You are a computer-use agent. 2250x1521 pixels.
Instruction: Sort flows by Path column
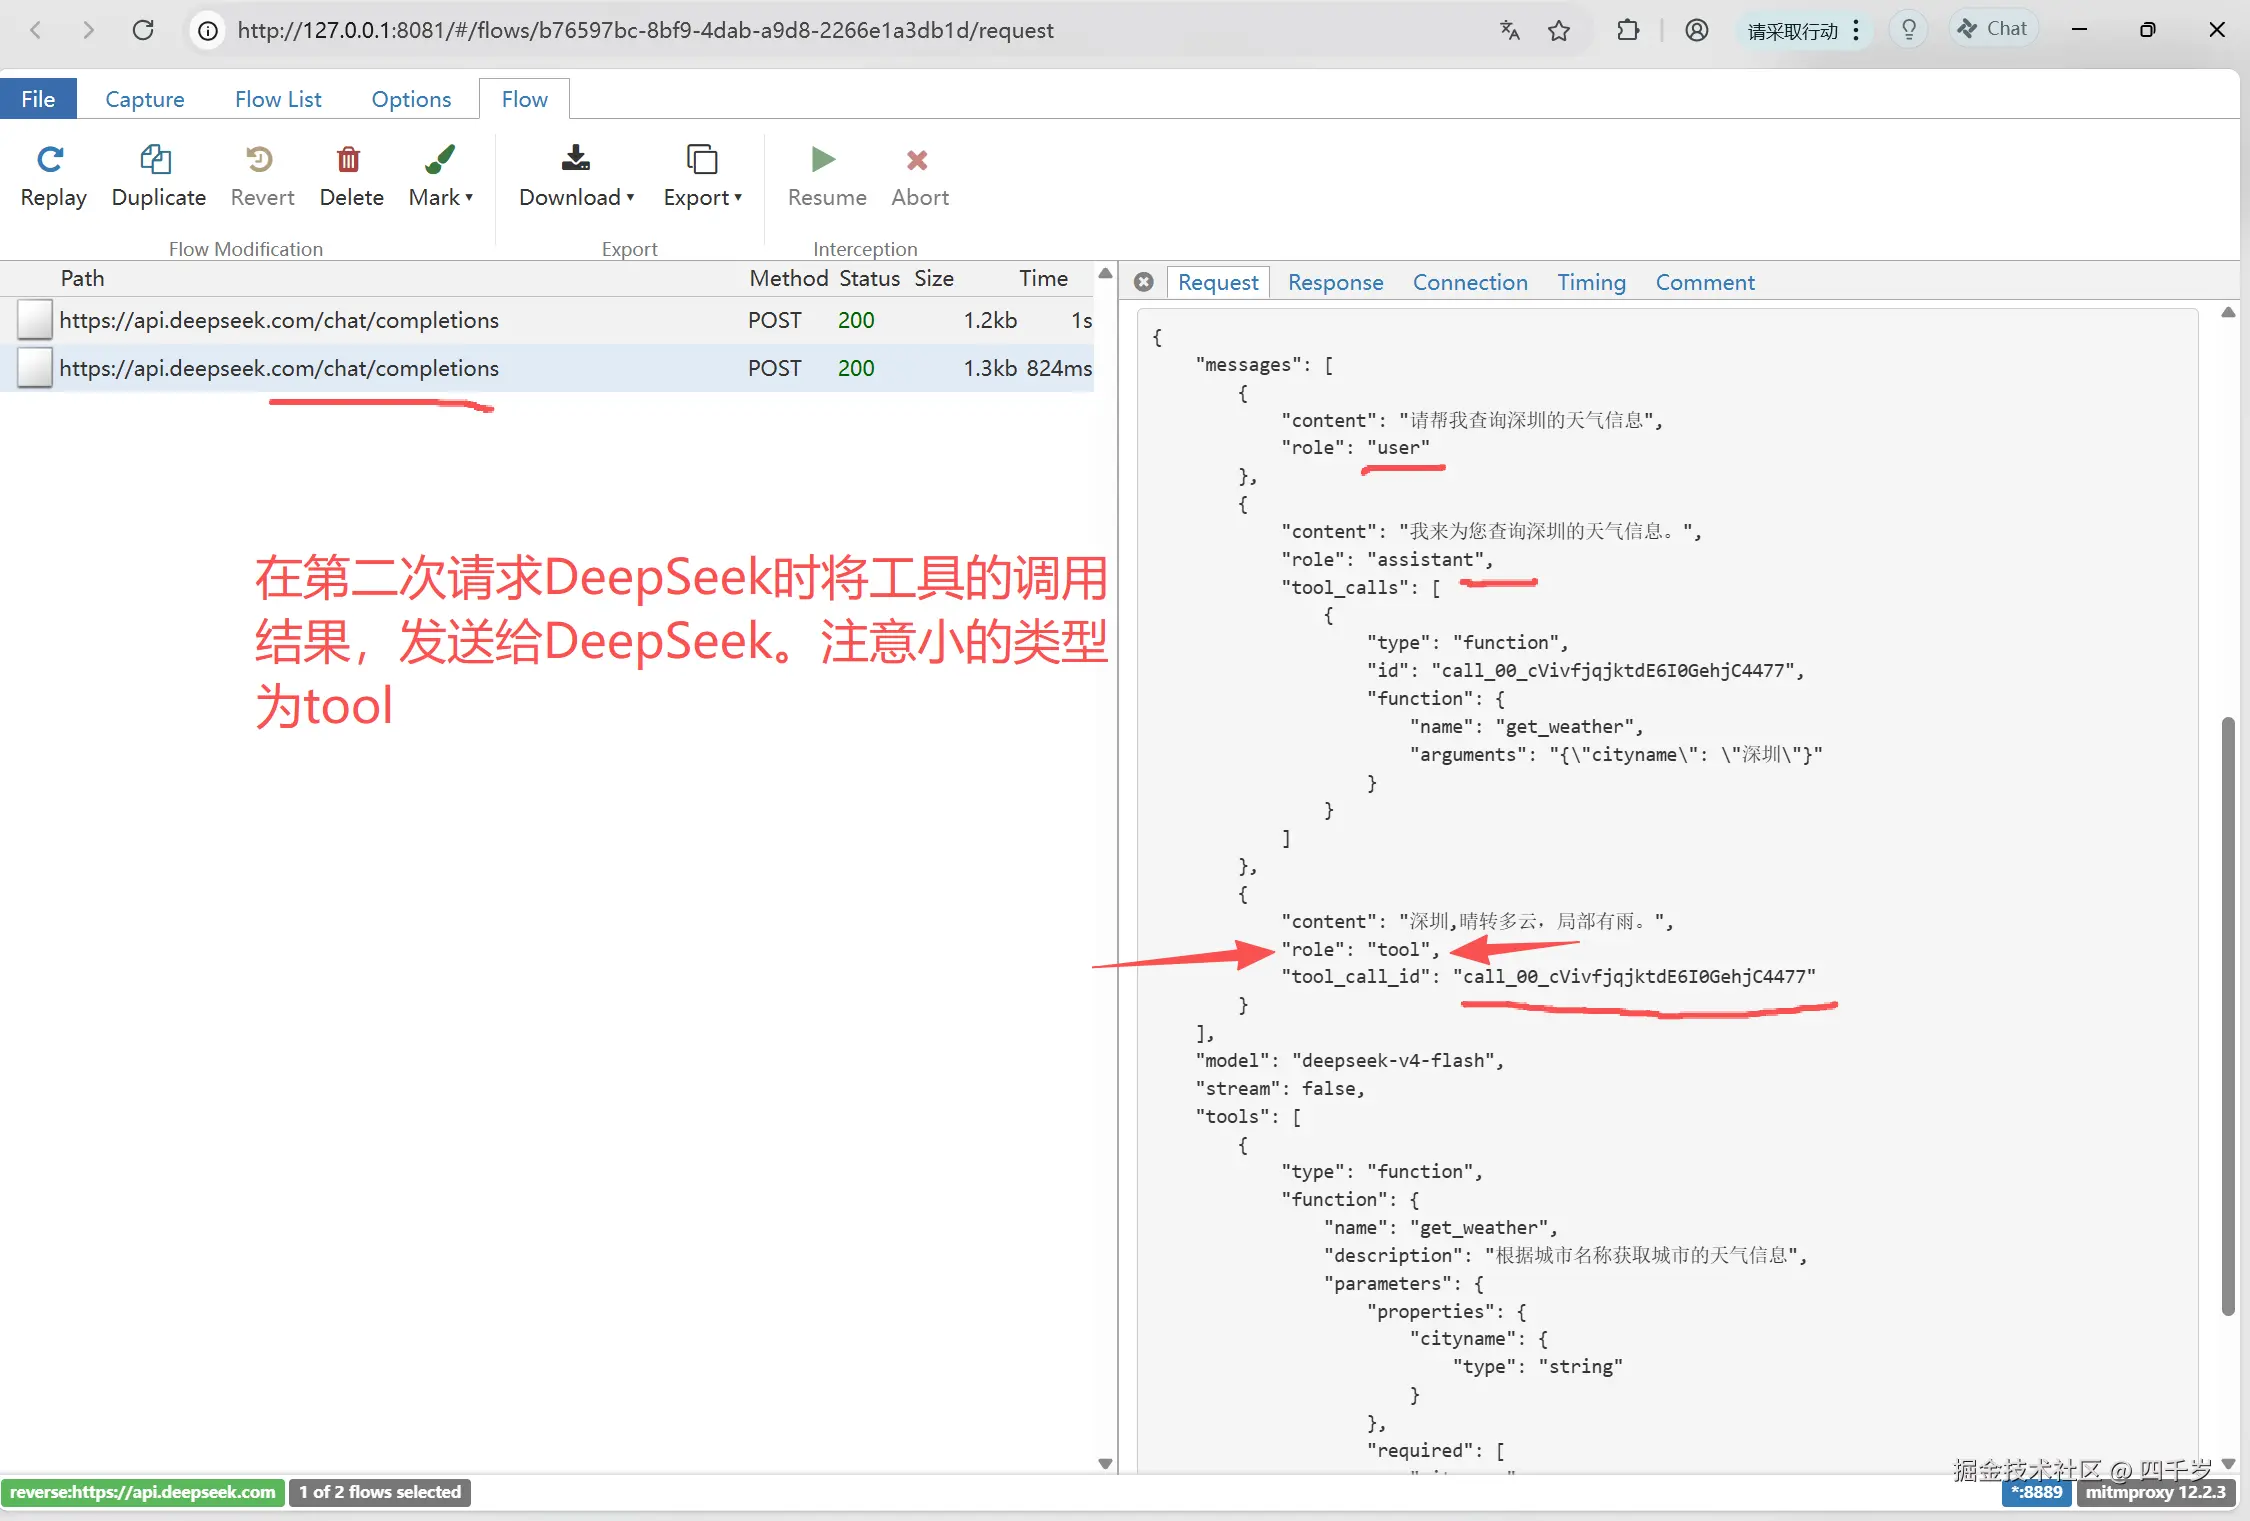(82, 278)
